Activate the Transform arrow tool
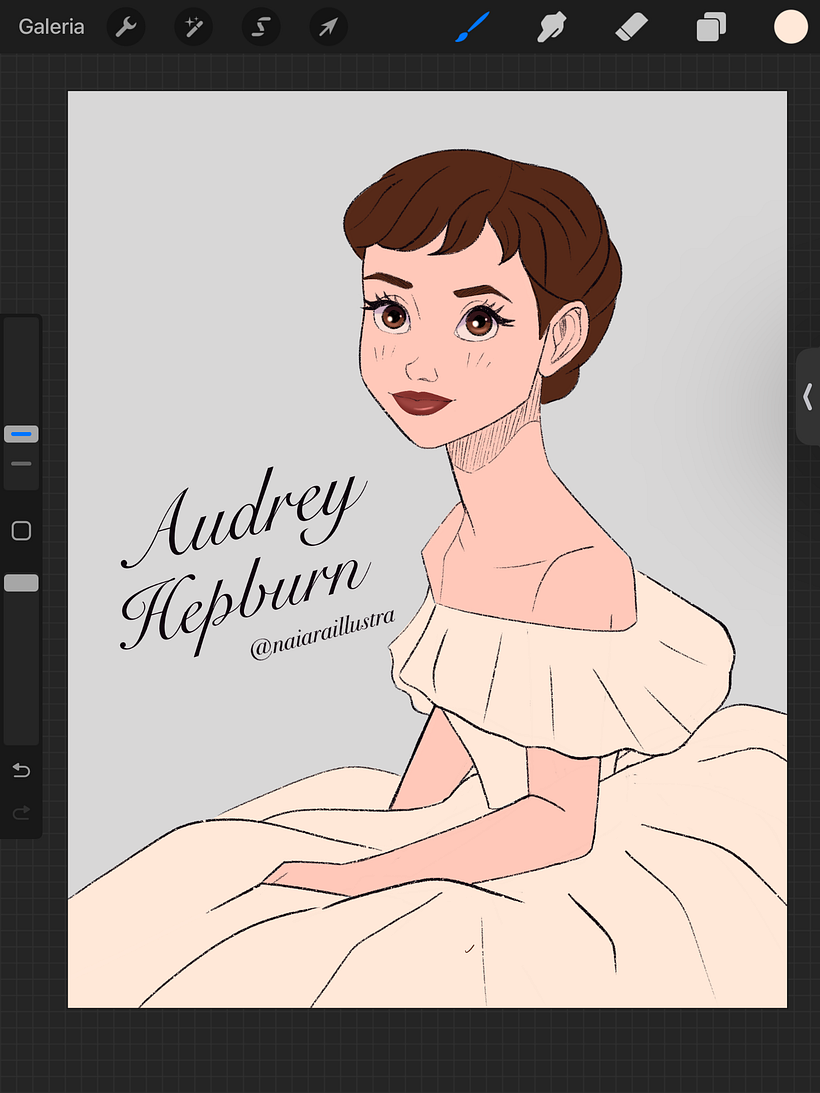 pos(328,27)
